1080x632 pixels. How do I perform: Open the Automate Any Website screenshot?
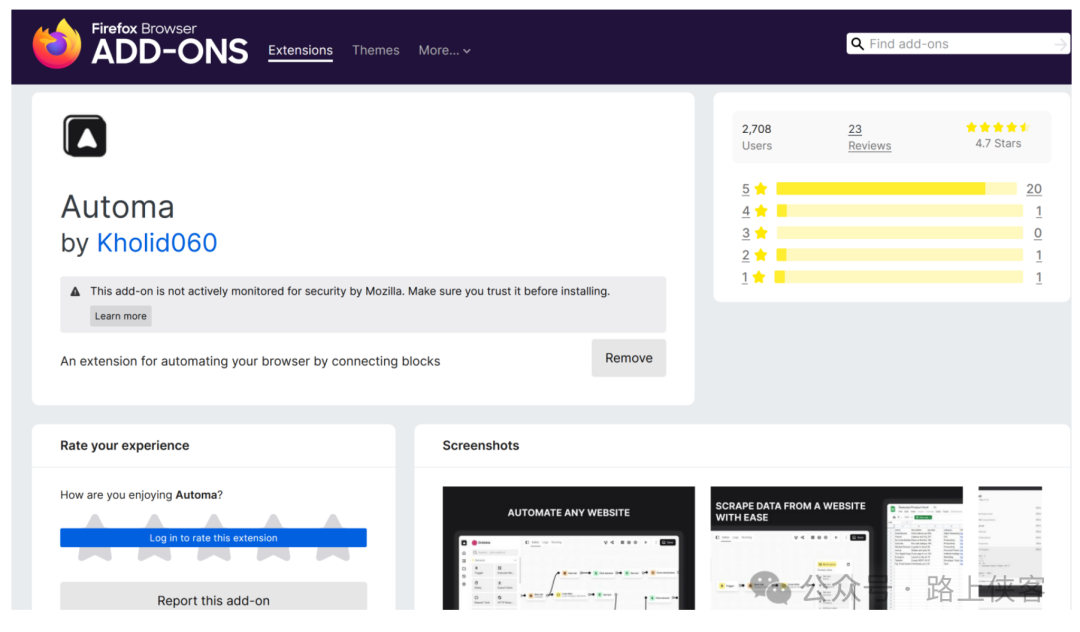(568, 548)
